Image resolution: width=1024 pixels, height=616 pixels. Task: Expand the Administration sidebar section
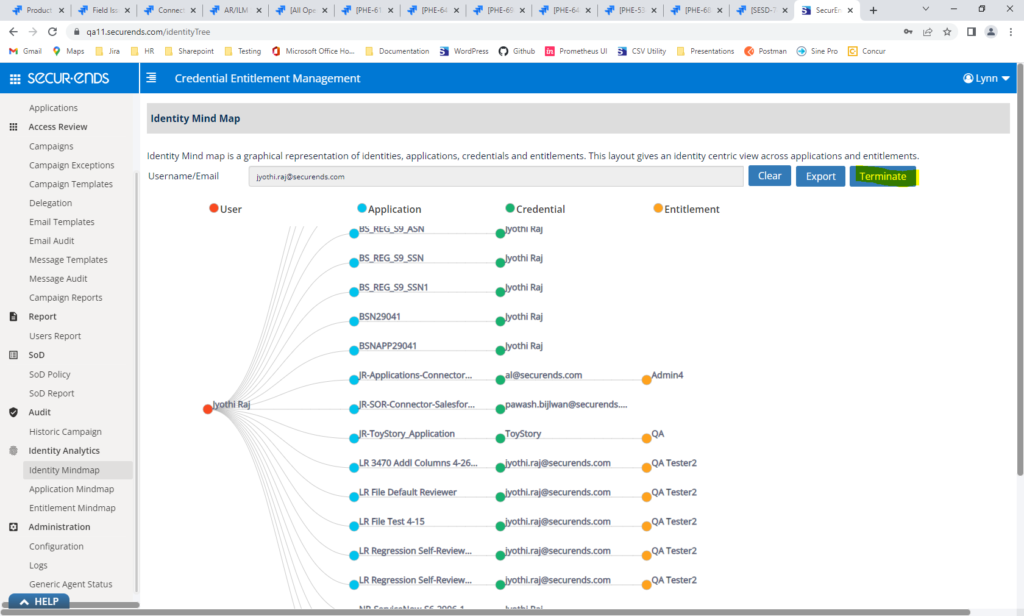(x=59, y=527)
